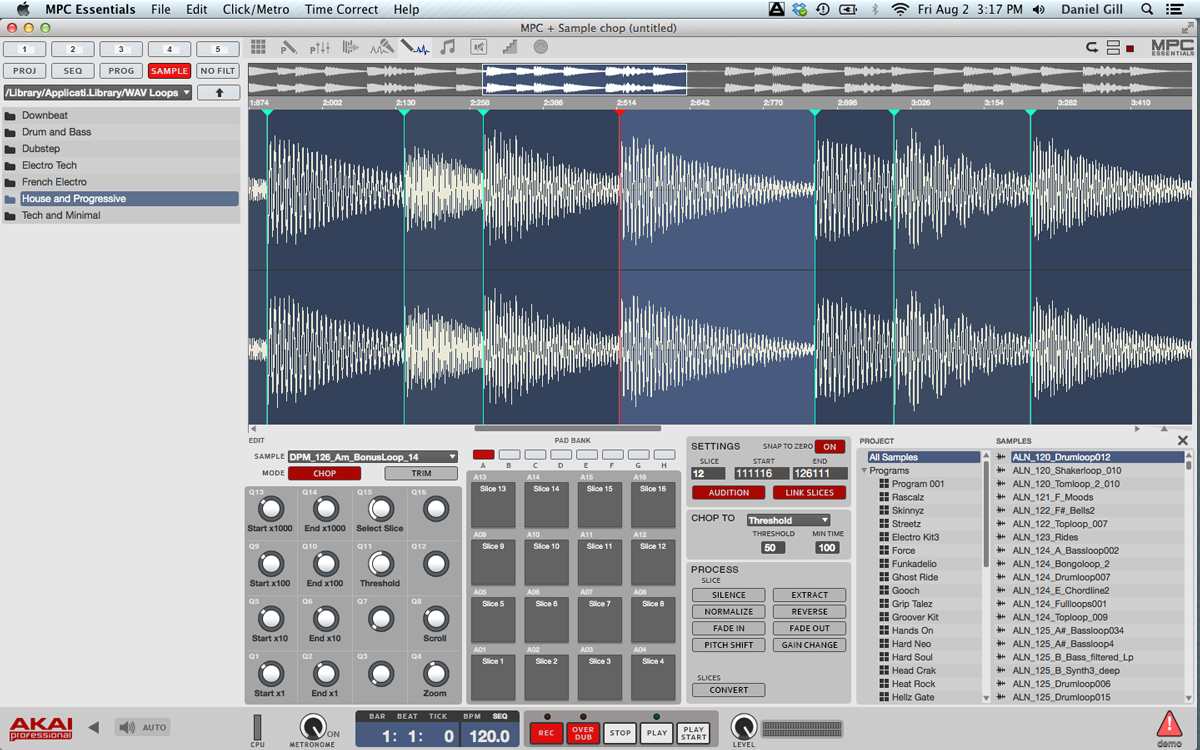The height and width of the screenshot is (750, 1200).
Task: Open the WAV Loops path dropdown
Action: 98,93
